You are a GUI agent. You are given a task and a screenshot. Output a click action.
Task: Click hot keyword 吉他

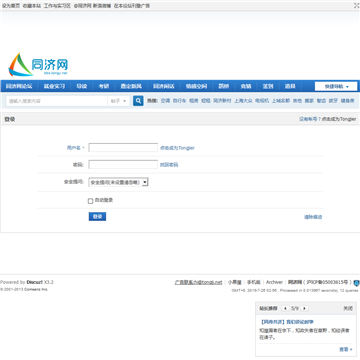click(297, 101)
